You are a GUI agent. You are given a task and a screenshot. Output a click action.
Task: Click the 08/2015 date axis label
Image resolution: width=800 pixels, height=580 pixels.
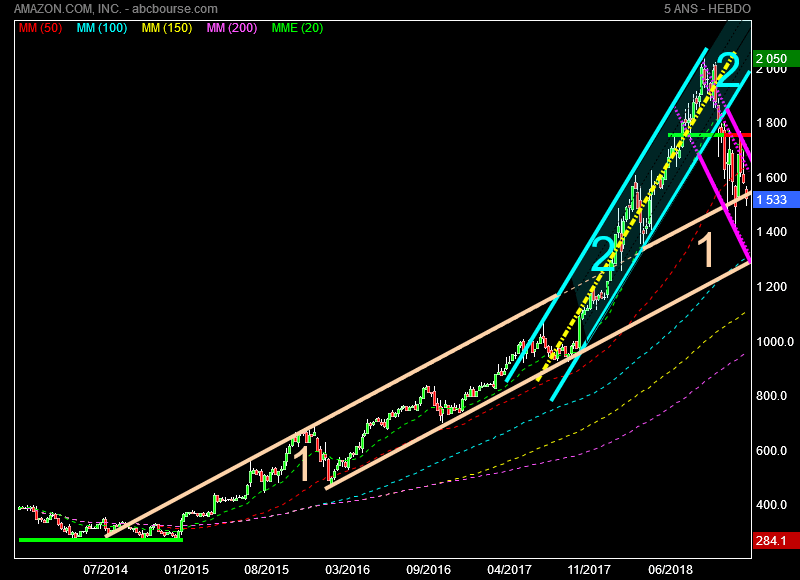click(267, 570)
